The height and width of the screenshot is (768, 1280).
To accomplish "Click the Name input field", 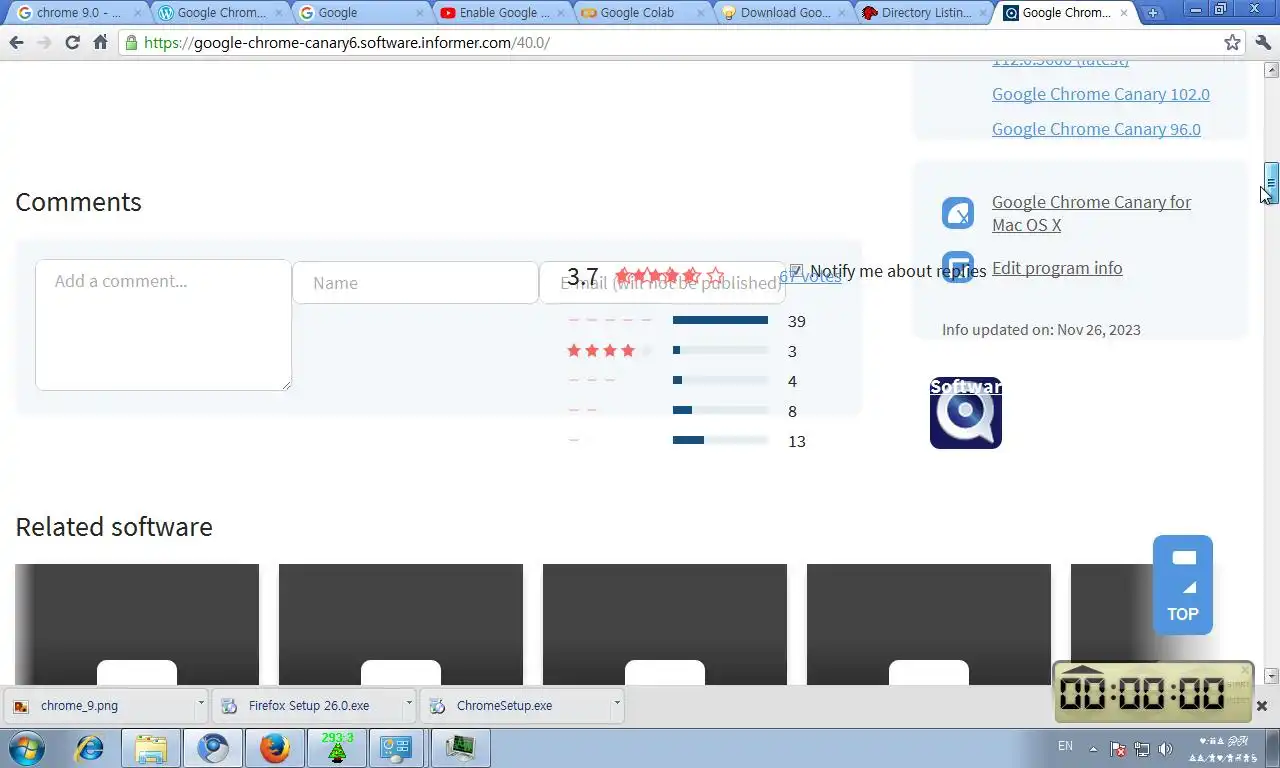I will (x=415, y=283).
